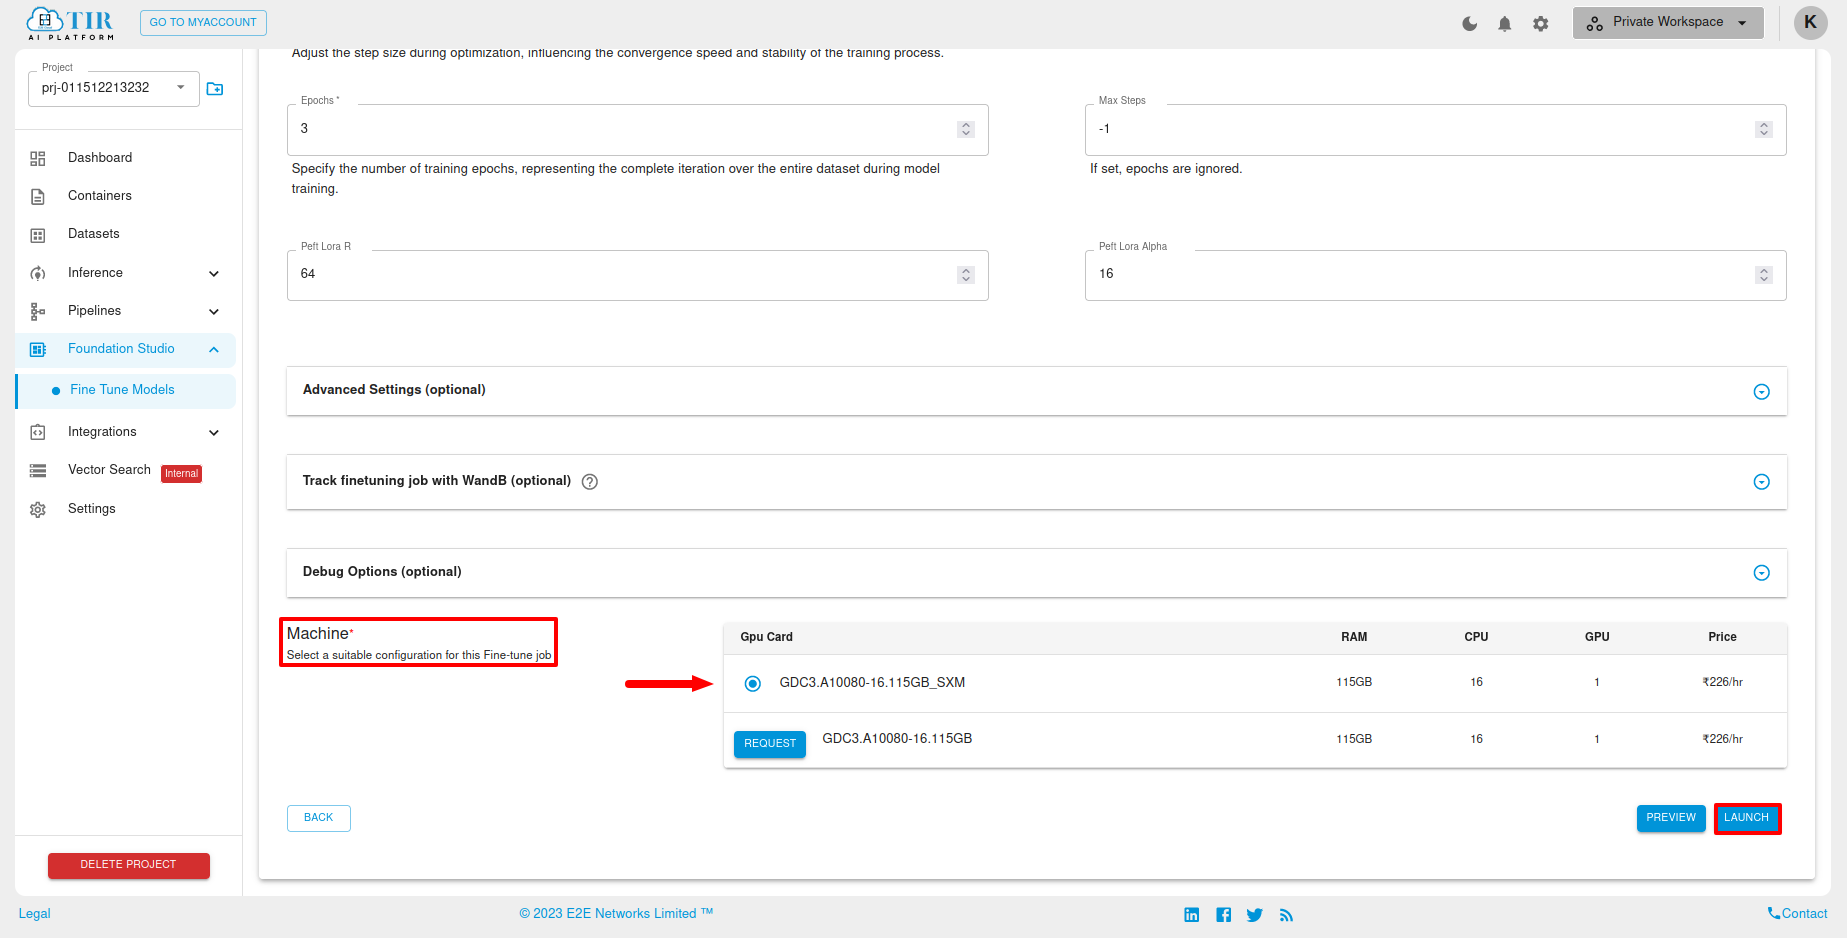Click the Settings sidebar gear icon
Viewport: 1847px width, 938px height.
[38, 509]
